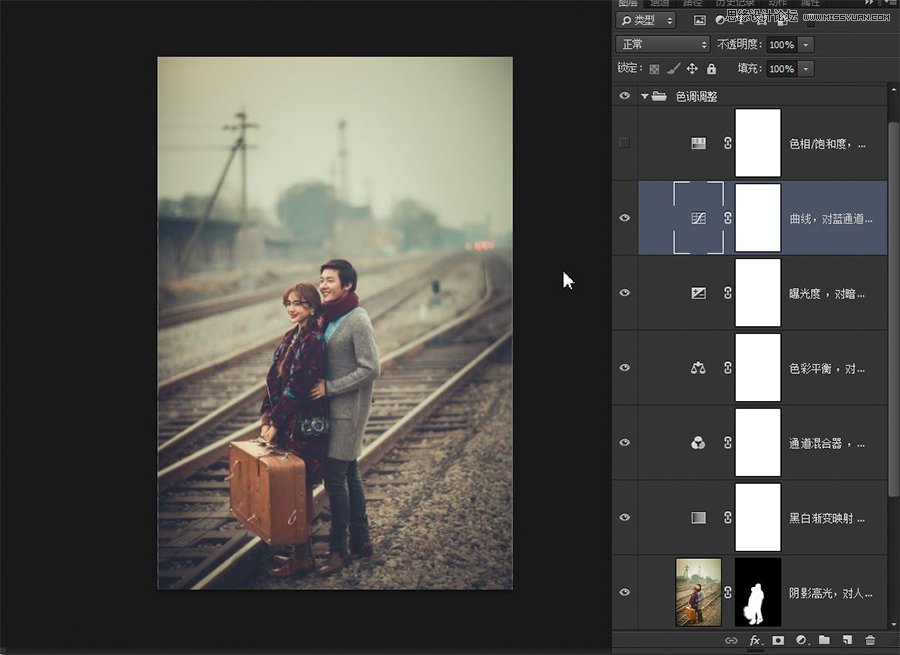
Task: Open the 不透明度 opacity slider arrow
Action: (x=806, y=44)
